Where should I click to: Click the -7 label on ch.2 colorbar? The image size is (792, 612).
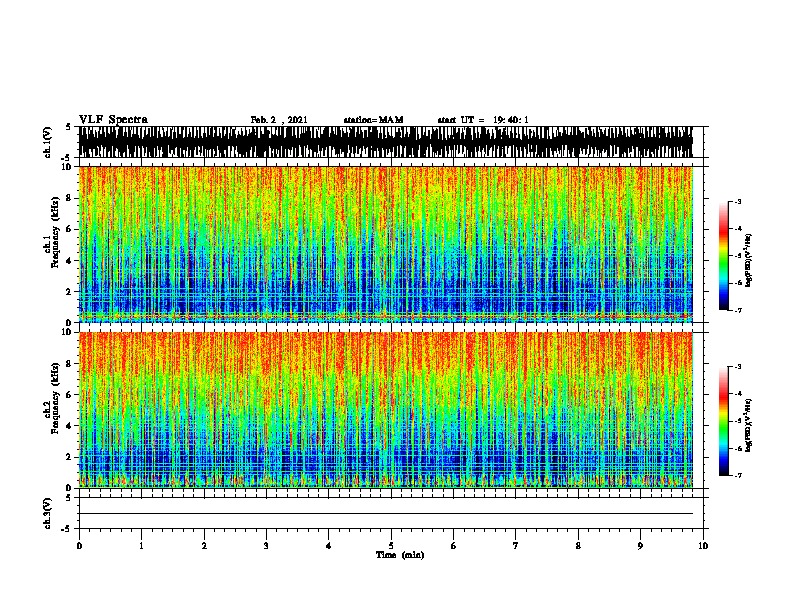click(738, 475)
